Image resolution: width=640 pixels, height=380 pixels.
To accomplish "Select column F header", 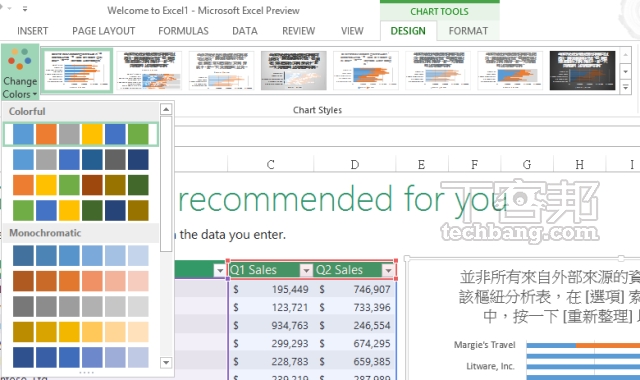I will 474,164.
